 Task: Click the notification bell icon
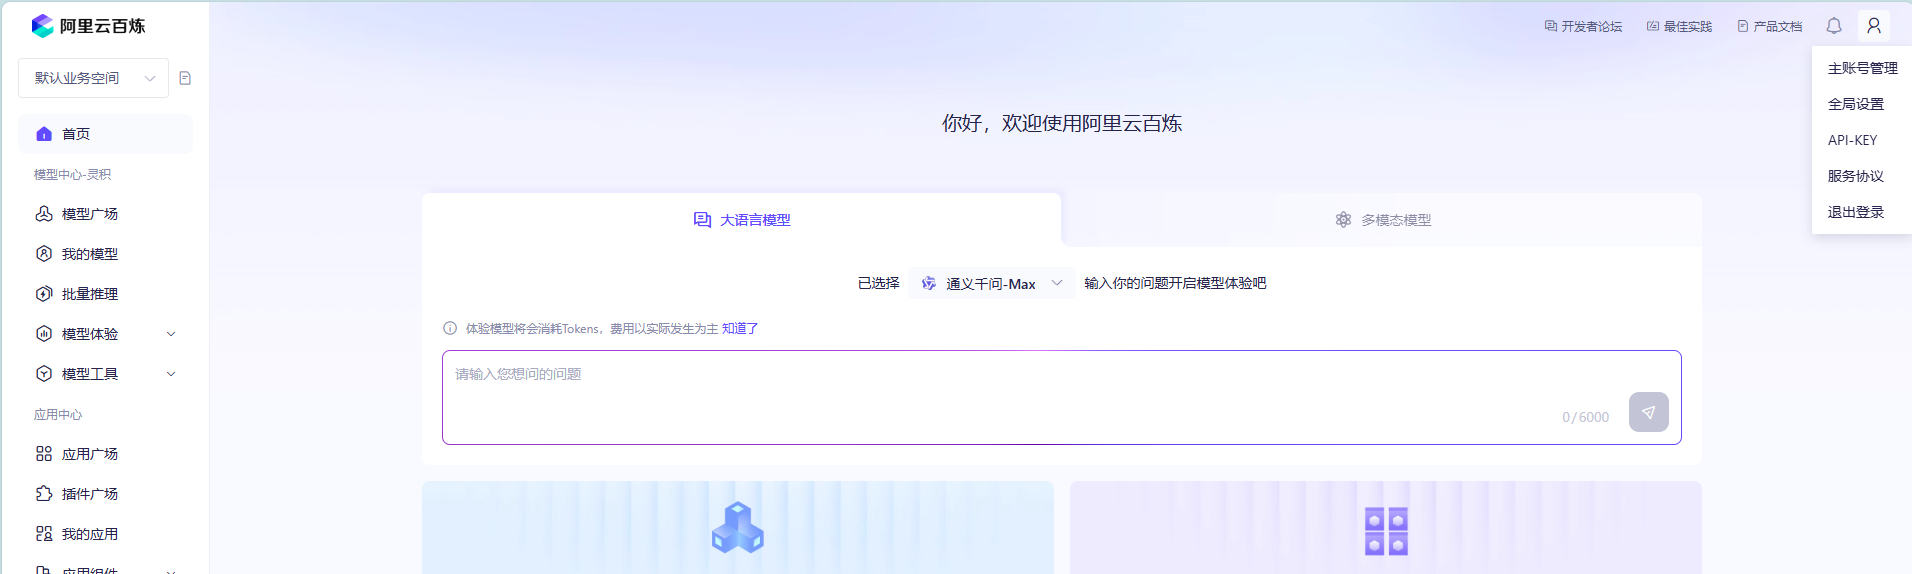1833,26
